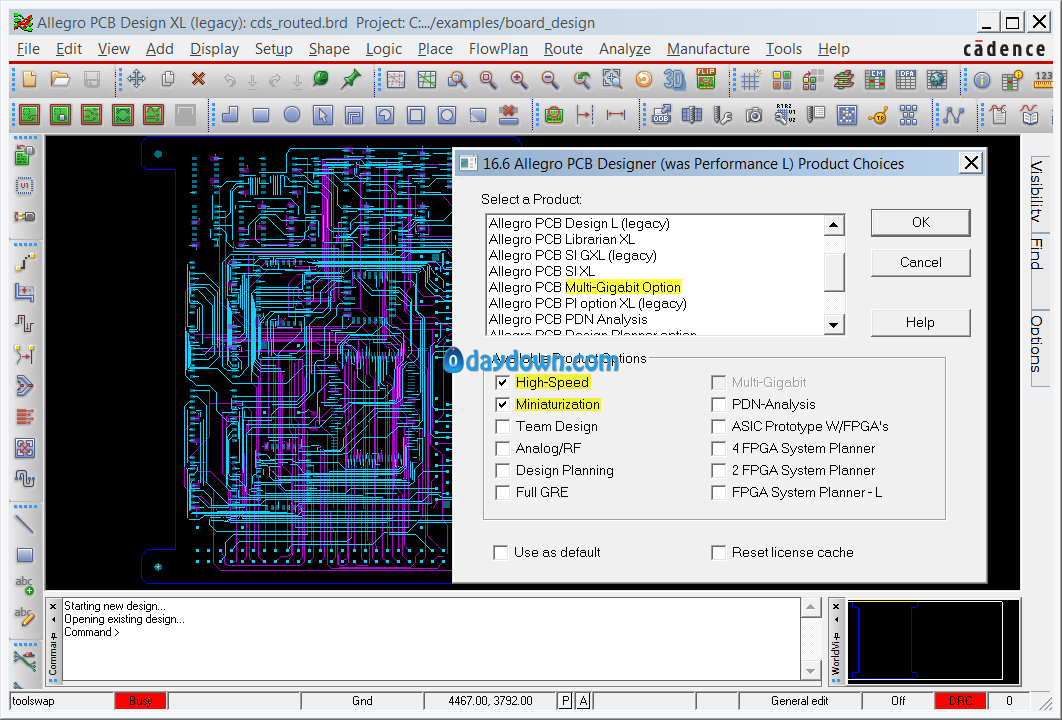Open the Analyze menu
This screenshot has width=1062, height=720.
click(x=624, y=49)
